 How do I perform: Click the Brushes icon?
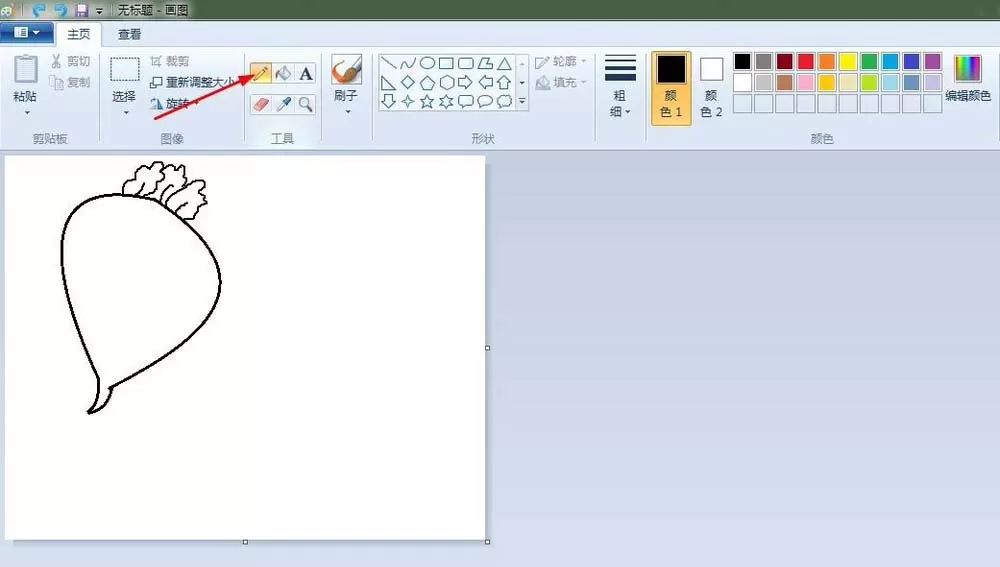346,69
